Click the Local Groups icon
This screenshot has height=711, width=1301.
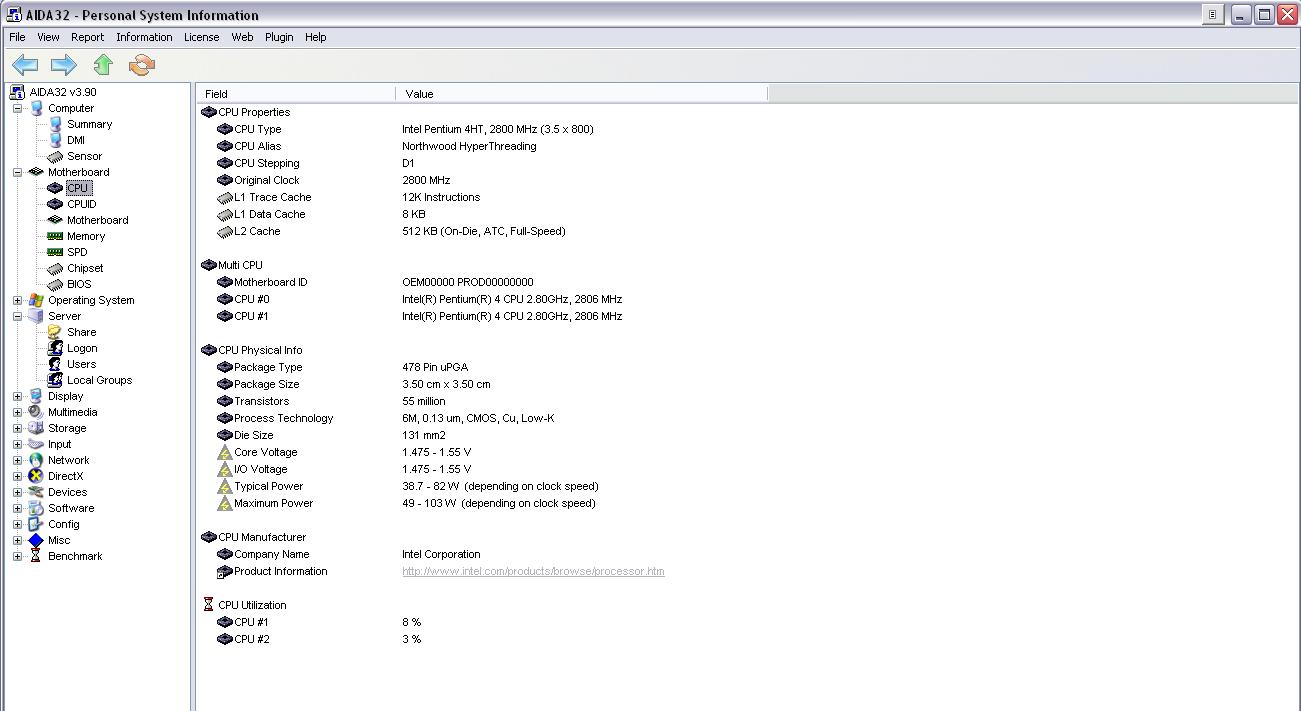pyautogui.click(x=55, y=380)
